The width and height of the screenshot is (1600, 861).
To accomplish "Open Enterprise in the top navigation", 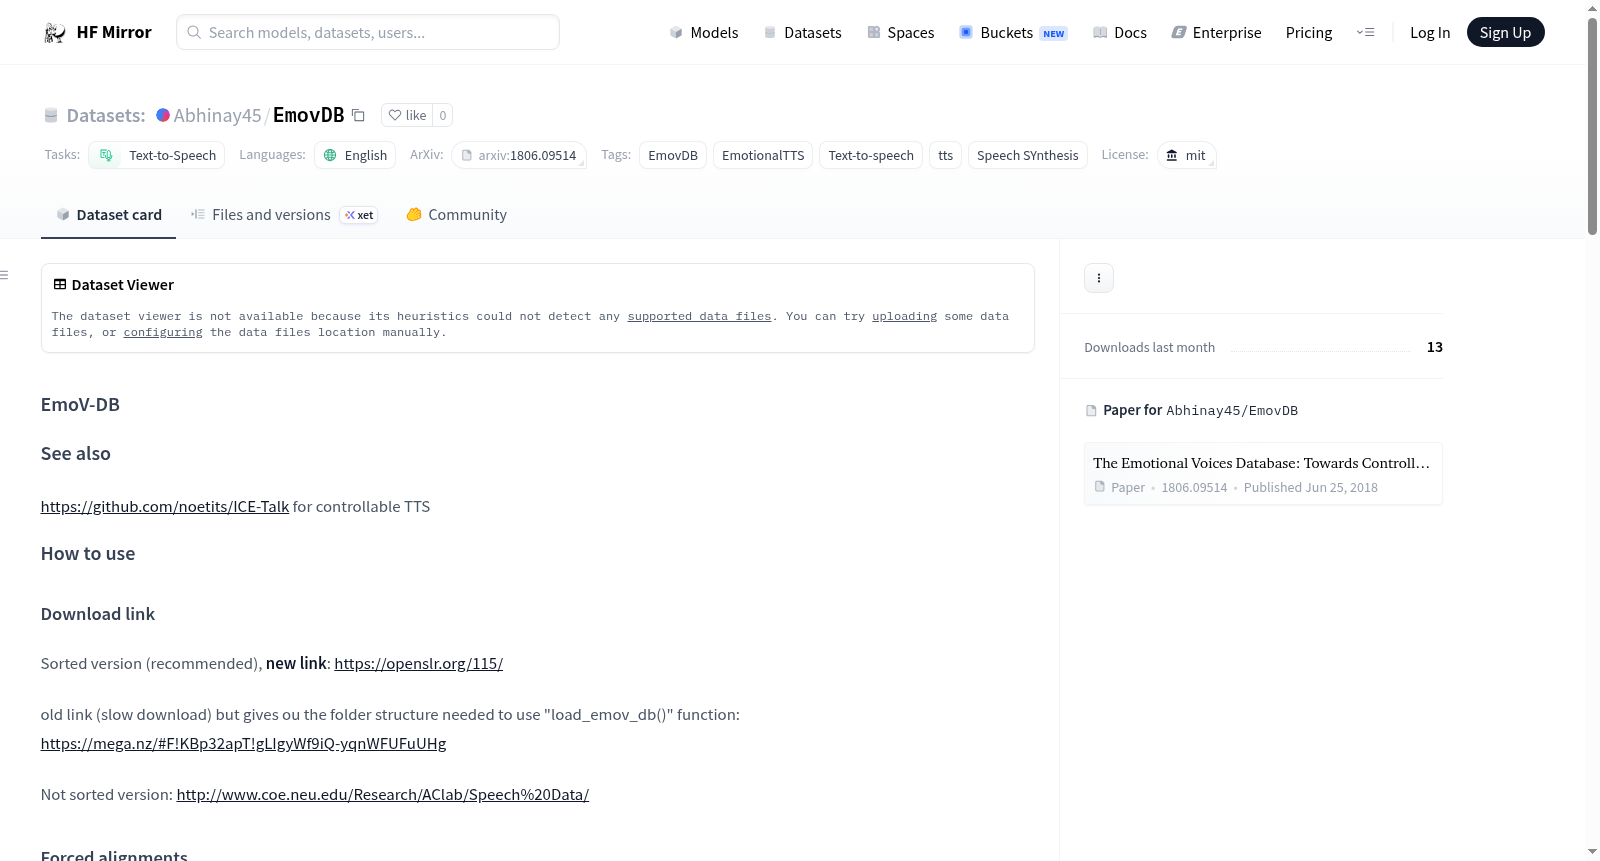I will [x=1216, y=32].
